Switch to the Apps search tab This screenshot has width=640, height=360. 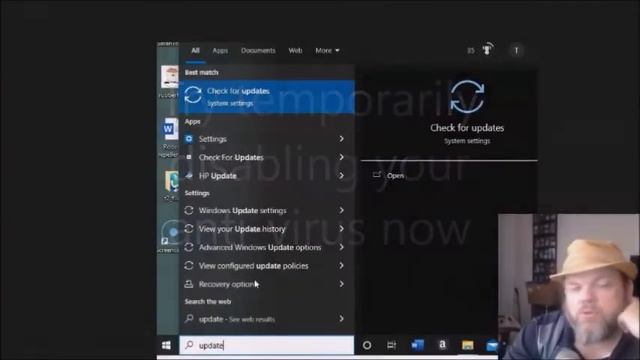[220, 51]
